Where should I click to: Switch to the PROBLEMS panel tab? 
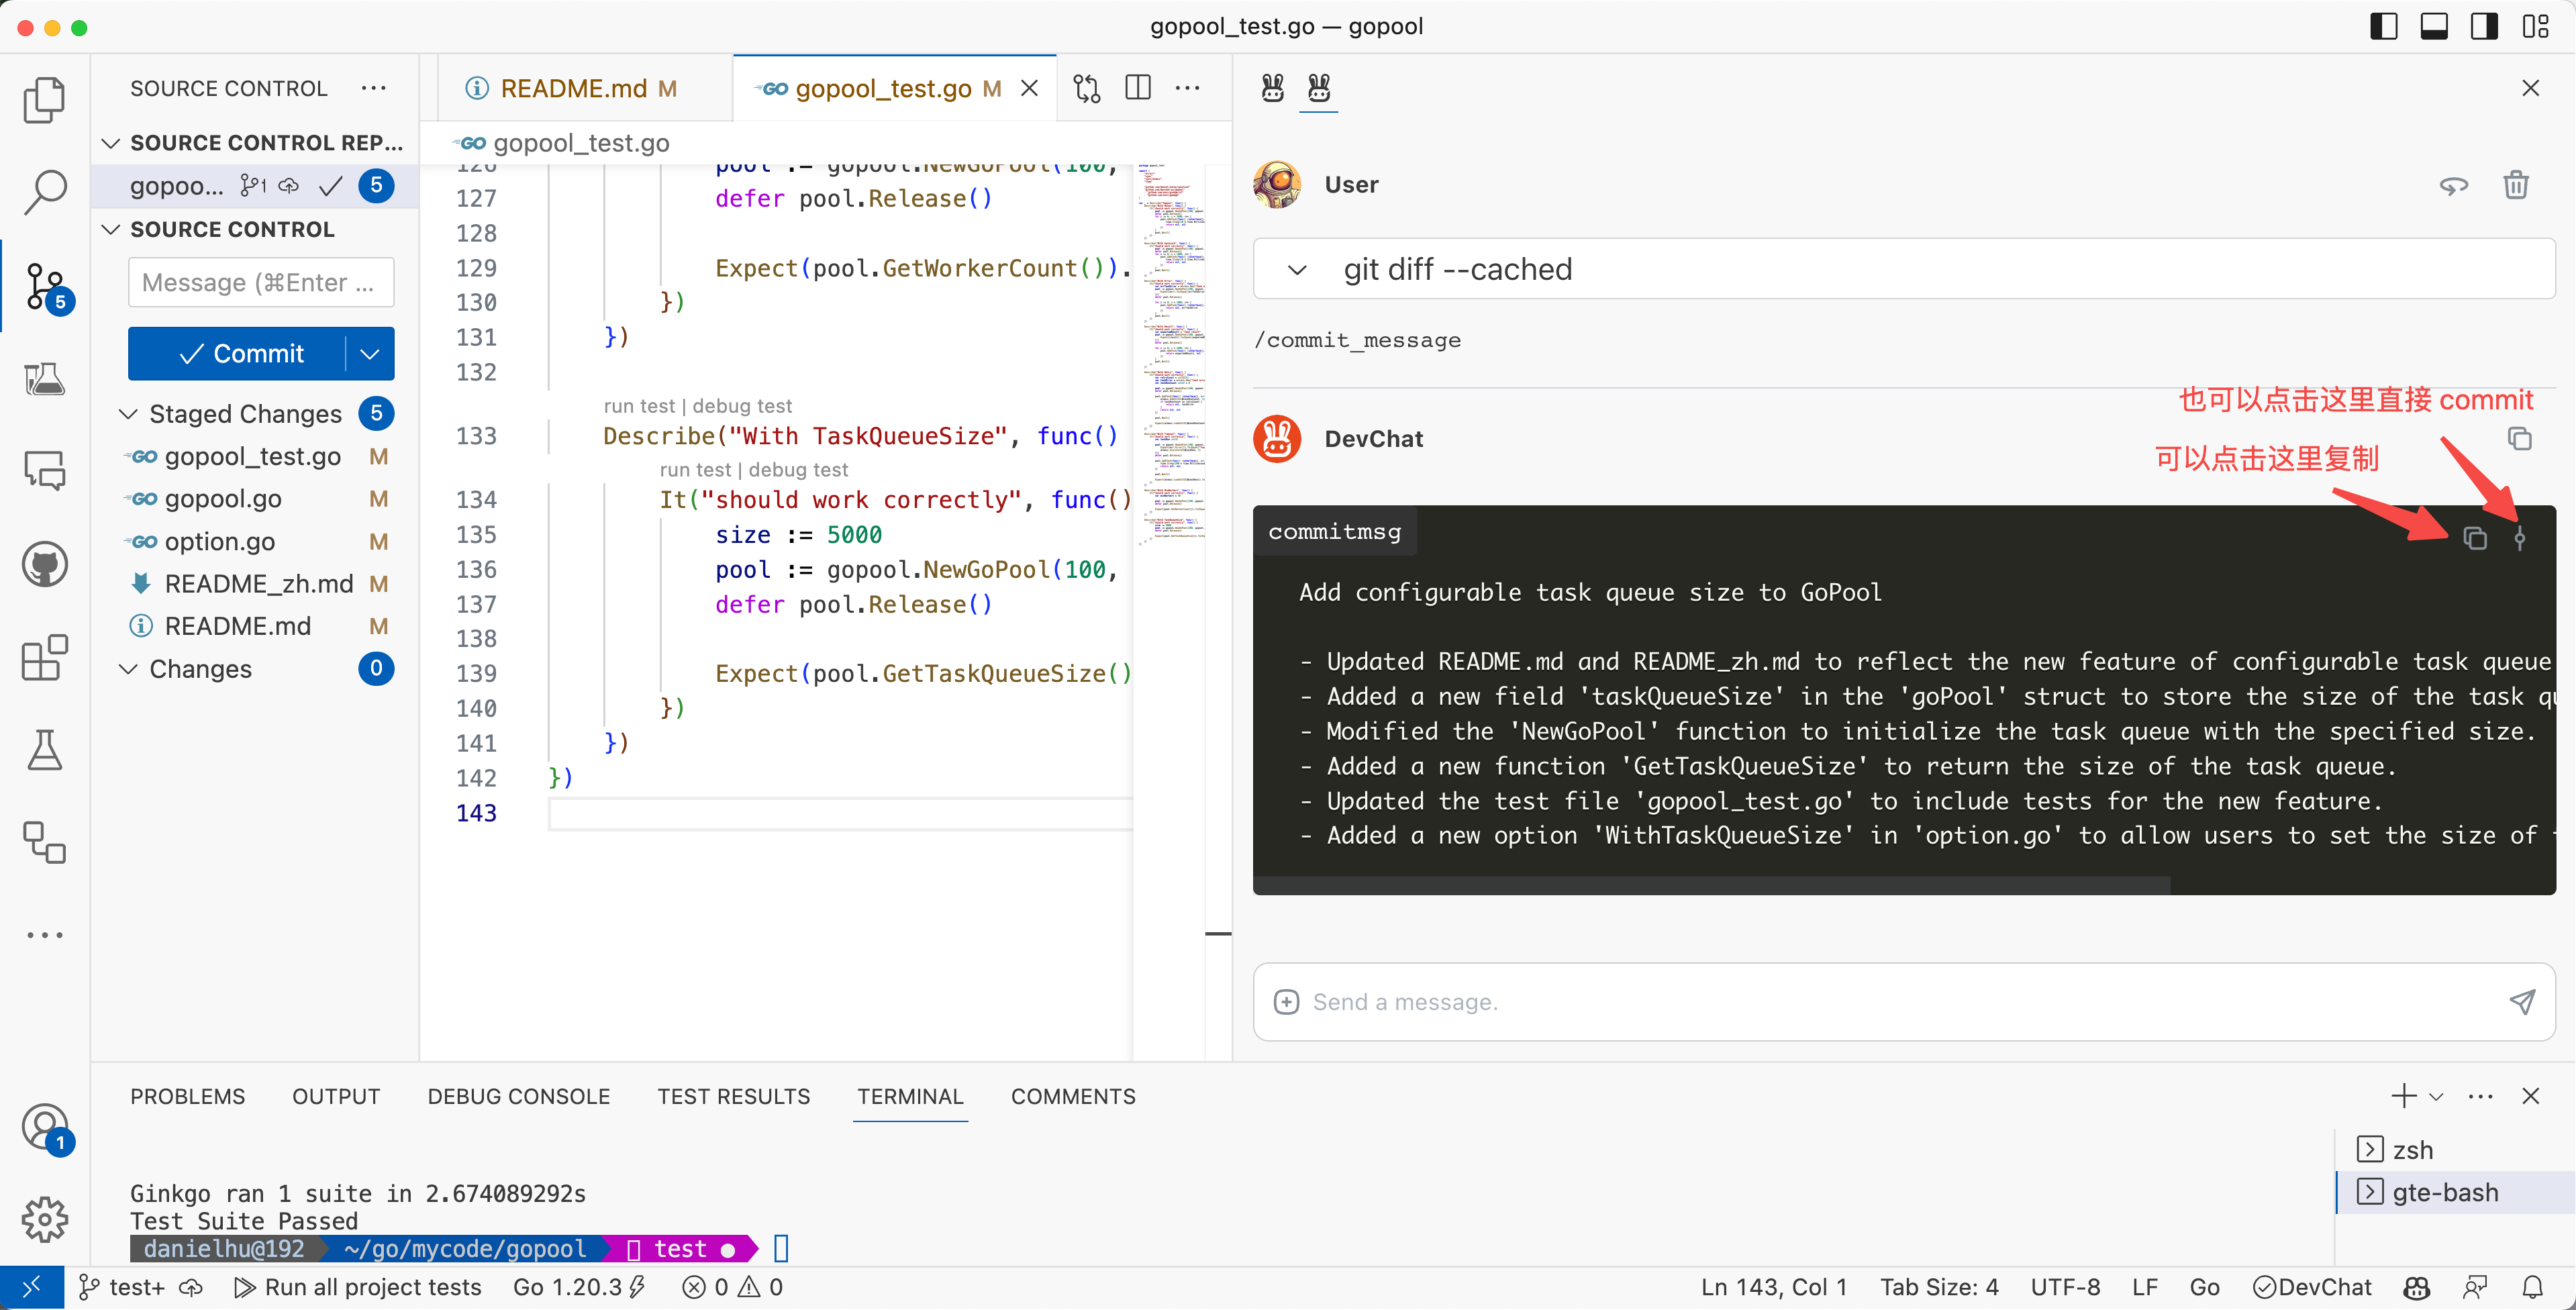pos(187,1096)
